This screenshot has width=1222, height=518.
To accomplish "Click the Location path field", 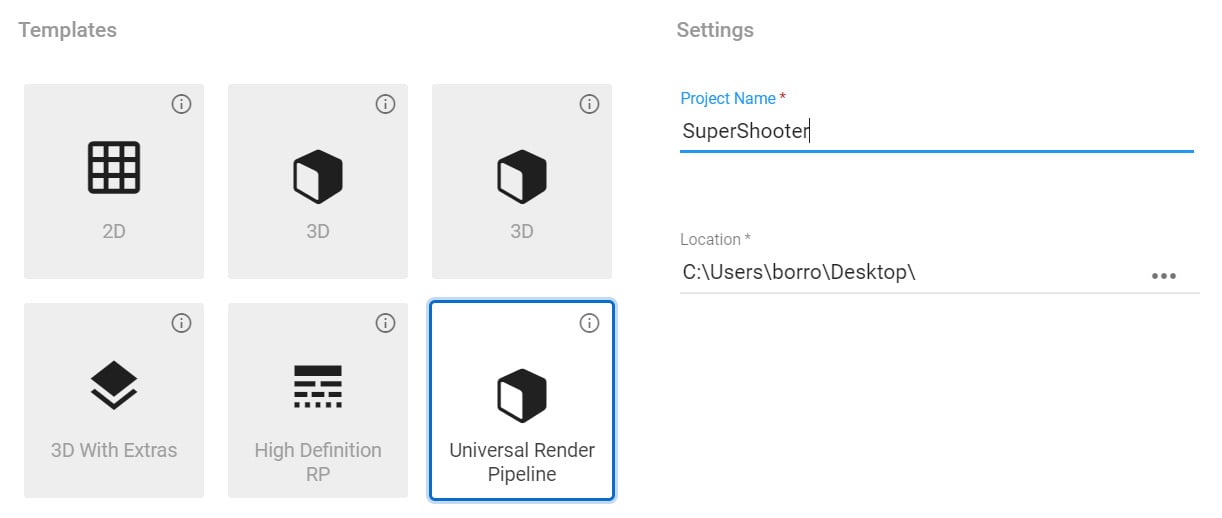I will coord(900,272).
